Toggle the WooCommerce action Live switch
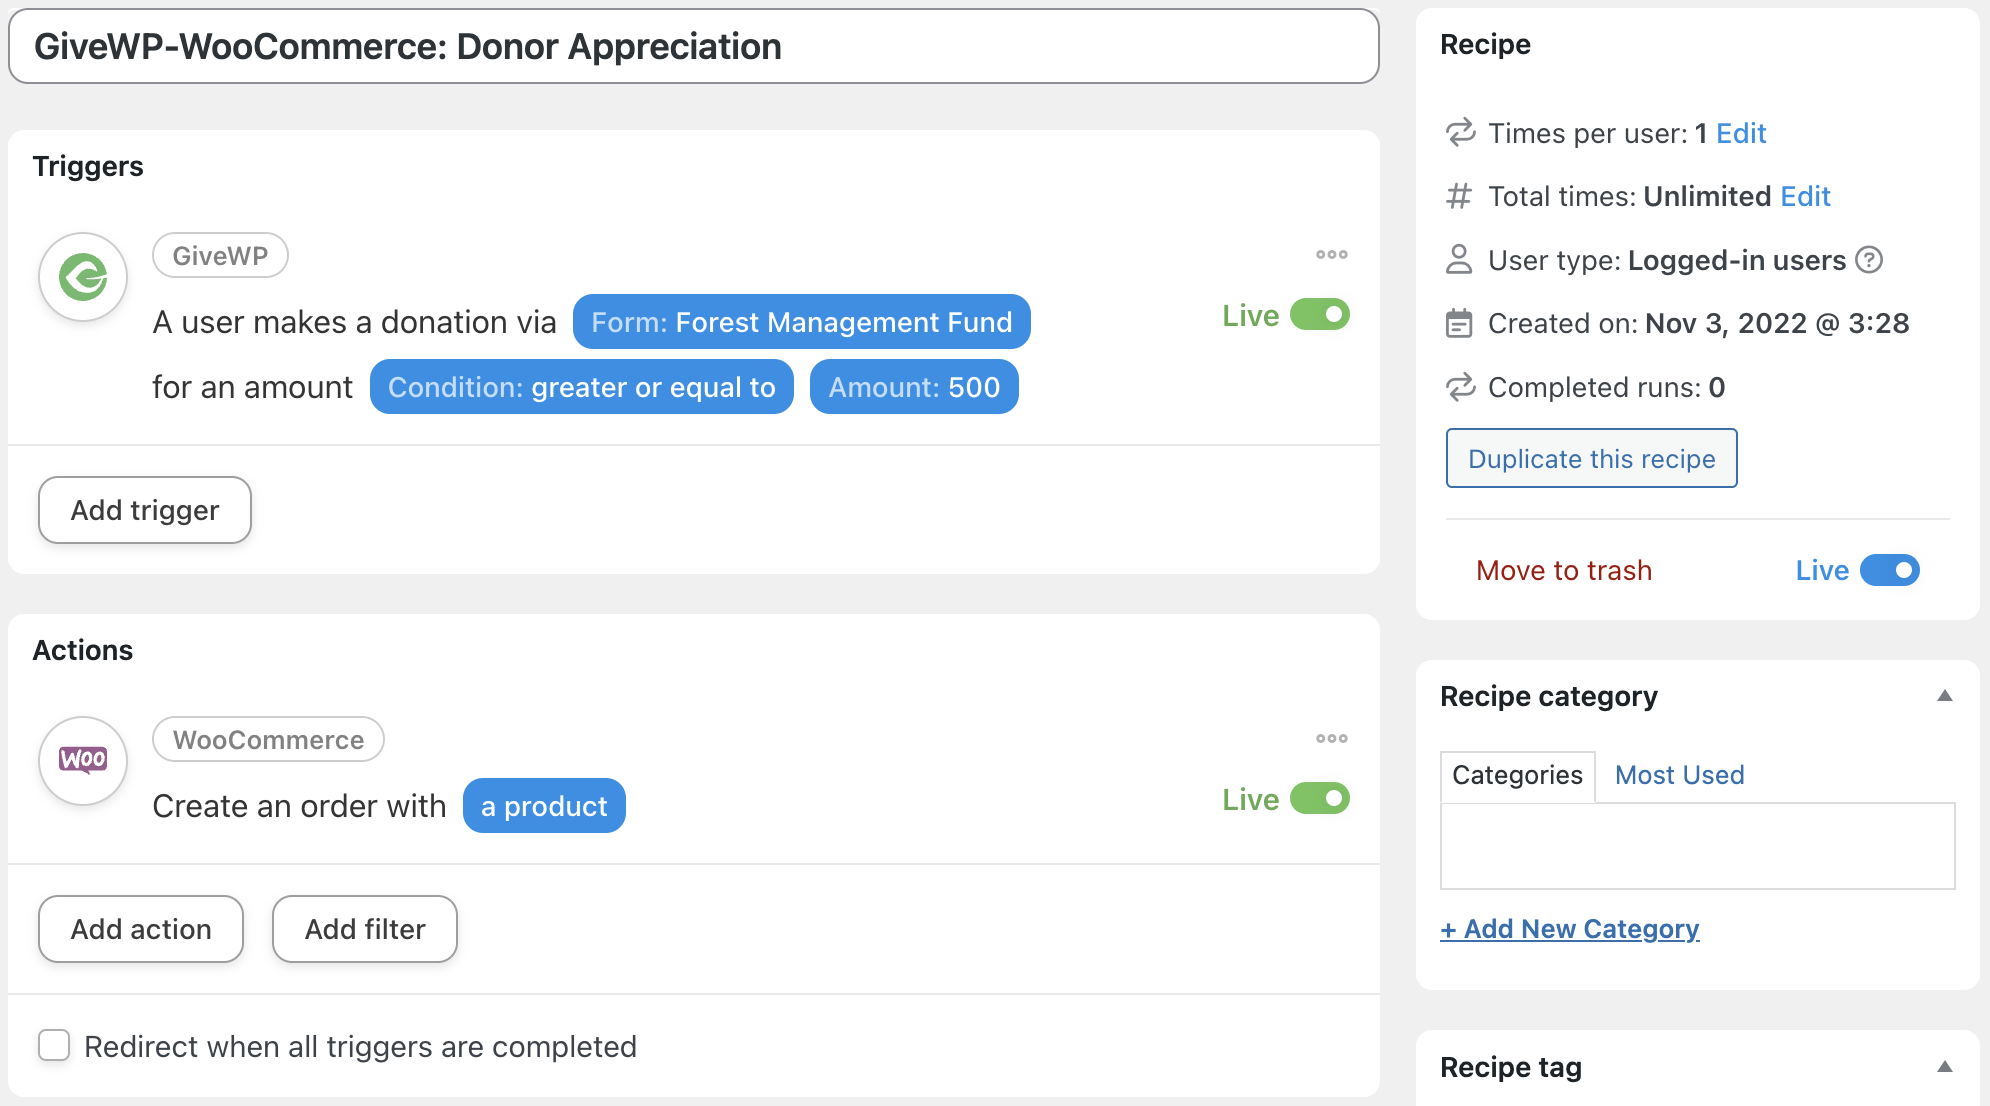This screenshot has width=1990, height=1106. point(1320,799)
